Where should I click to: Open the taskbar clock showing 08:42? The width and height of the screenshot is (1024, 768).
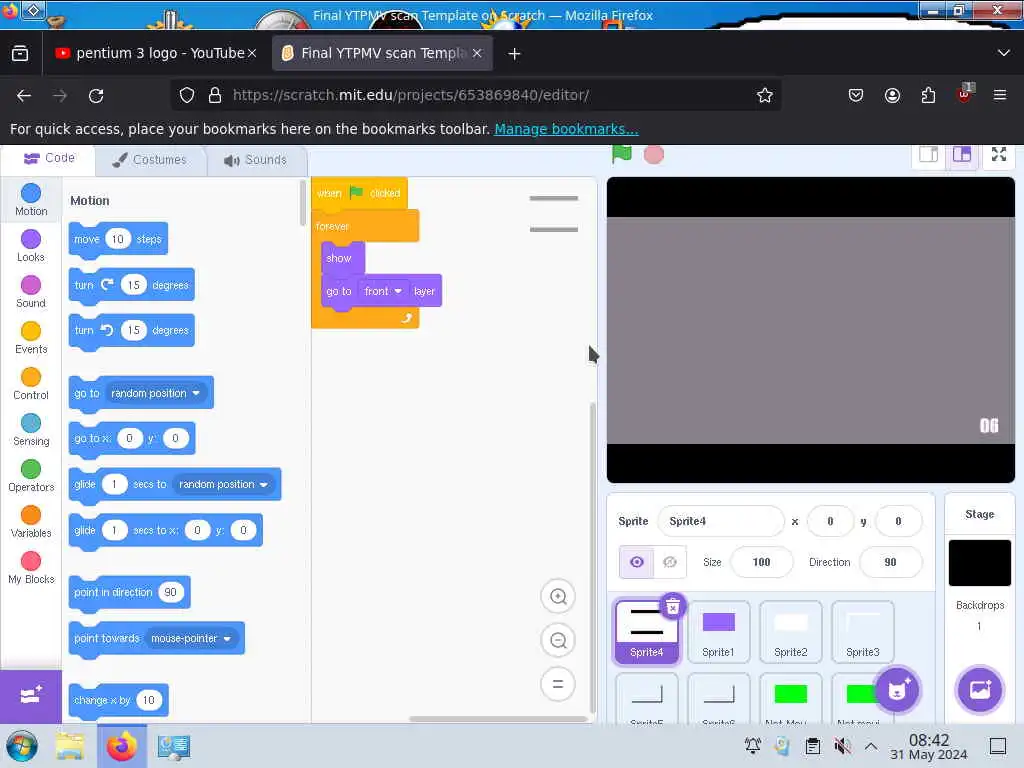click(929, 746)
